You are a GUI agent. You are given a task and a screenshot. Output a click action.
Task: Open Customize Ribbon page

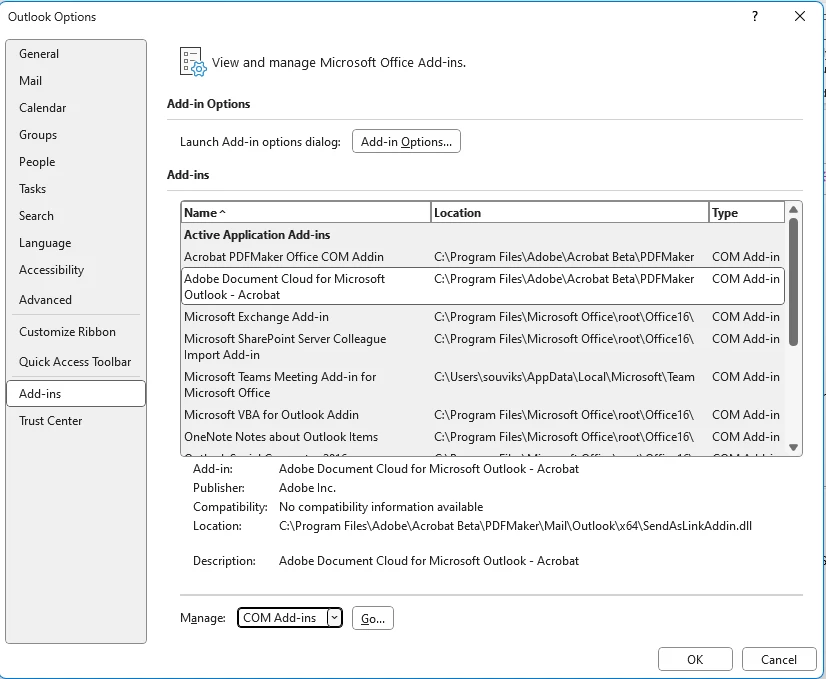tap(76, 331)
